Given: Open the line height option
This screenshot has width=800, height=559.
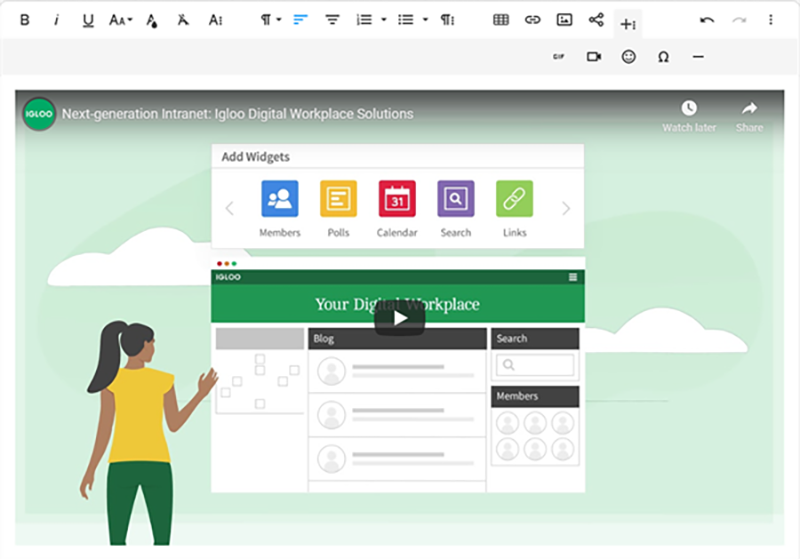Looking at the screenshot, I should click(x=215, y=20).
